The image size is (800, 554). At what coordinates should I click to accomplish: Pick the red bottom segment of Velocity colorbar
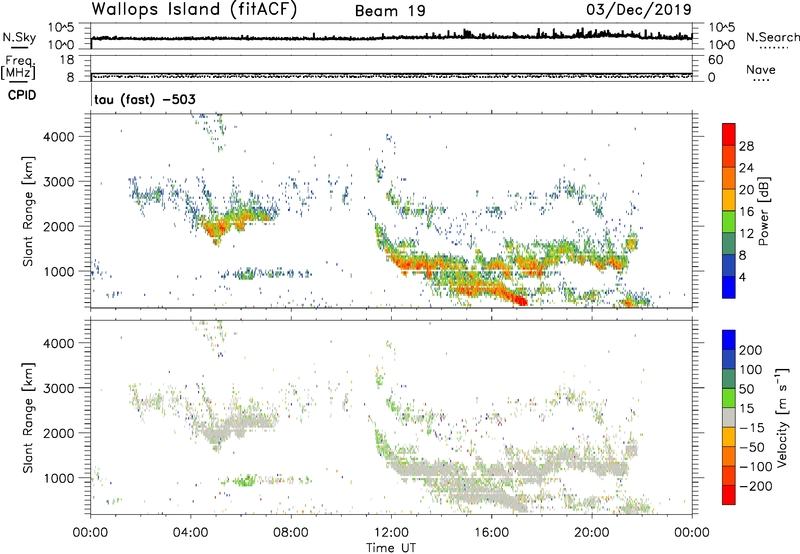[729, 495]
